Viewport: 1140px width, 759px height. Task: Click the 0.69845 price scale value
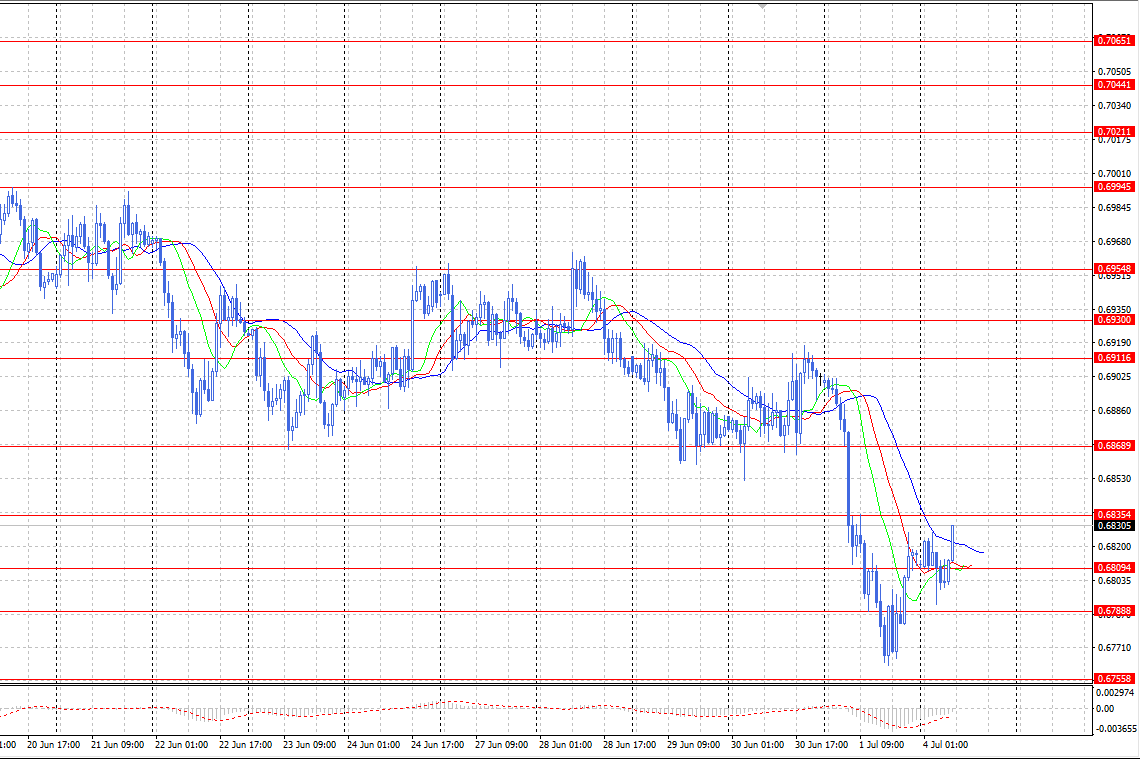tap(1115, 208)
